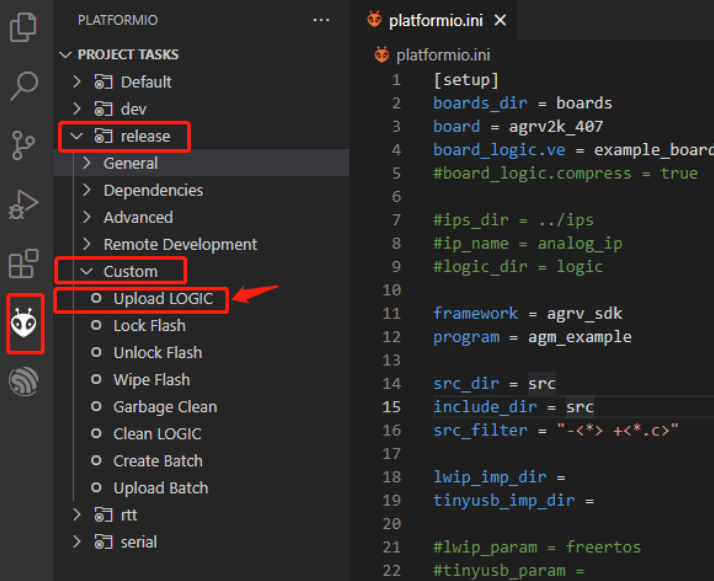Click the #lwip_param = freertos line
This screenshot has width=714, height=581.
[537, 547]
